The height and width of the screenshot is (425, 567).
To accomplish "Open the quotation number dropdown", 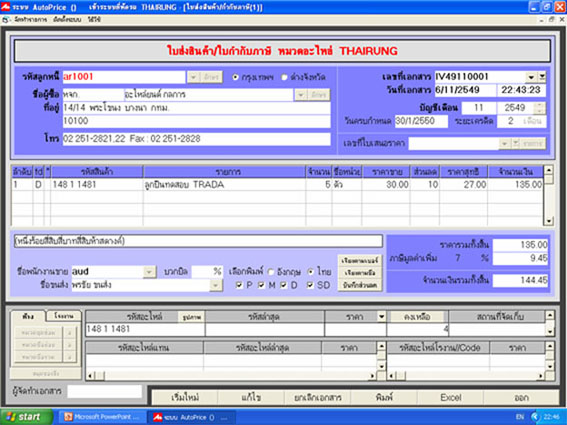I will coord(504,144).
